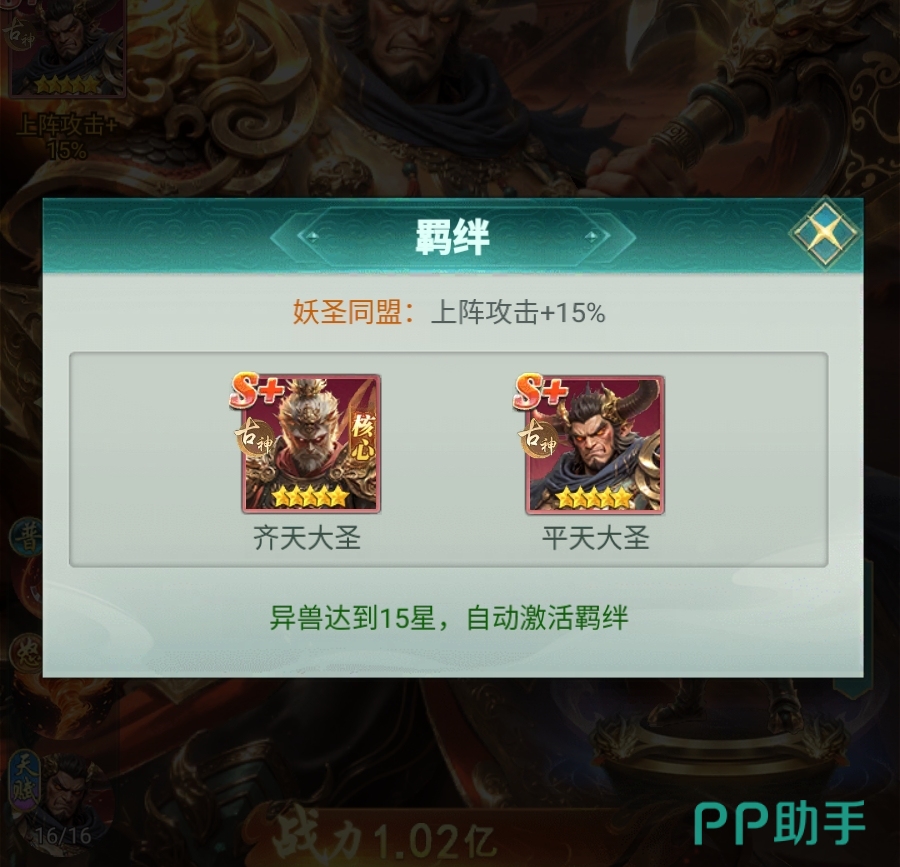Tap the S+ badge on 平天大圣
The width and height of the screenshot is (900, 867).
coord(541,391)
